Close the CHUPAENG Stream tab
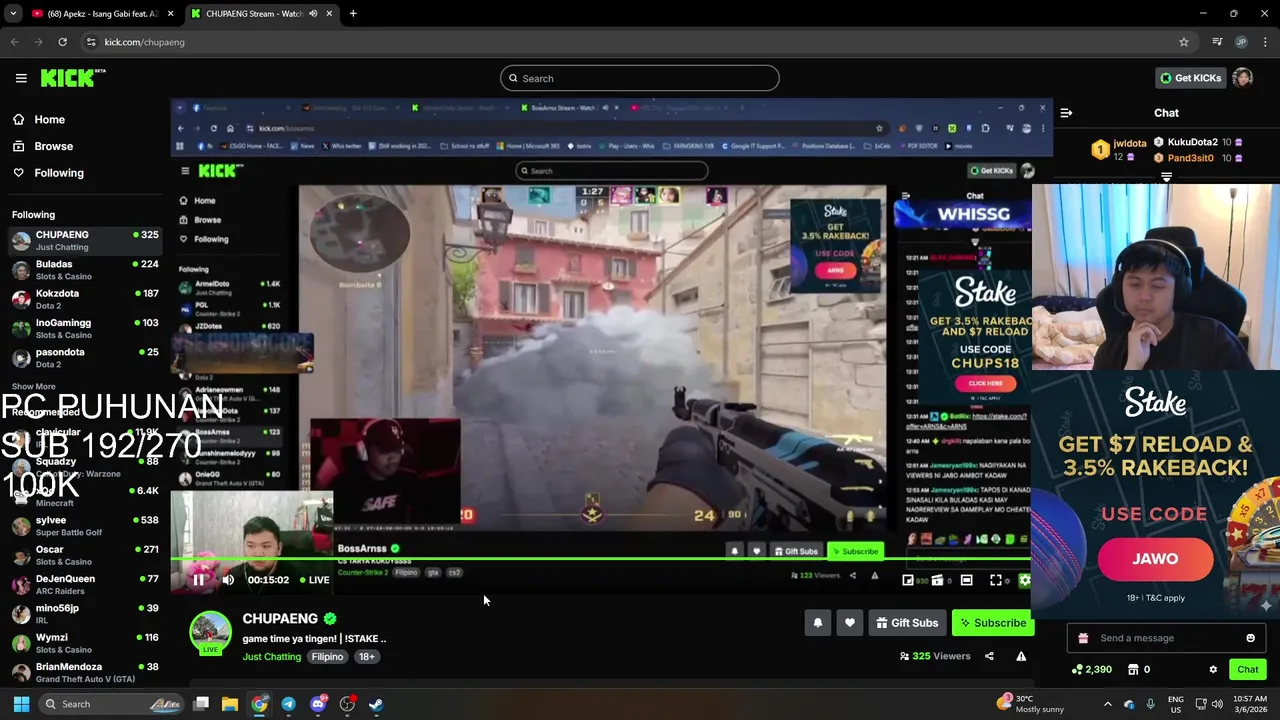The image size is (1280, 720). 329,14
